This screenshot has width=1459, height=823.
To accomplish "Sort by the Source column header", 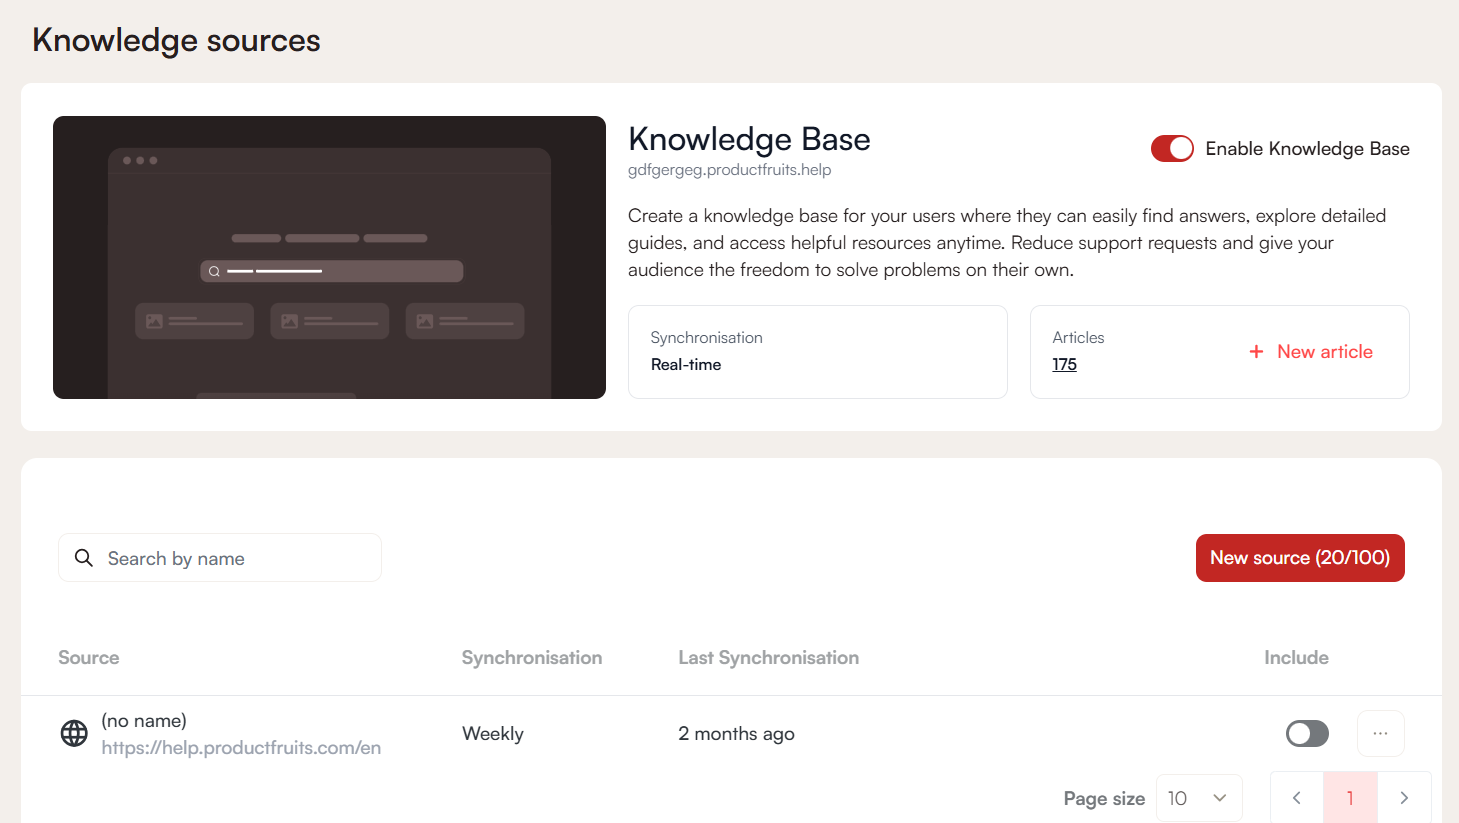I will [89, 658].
